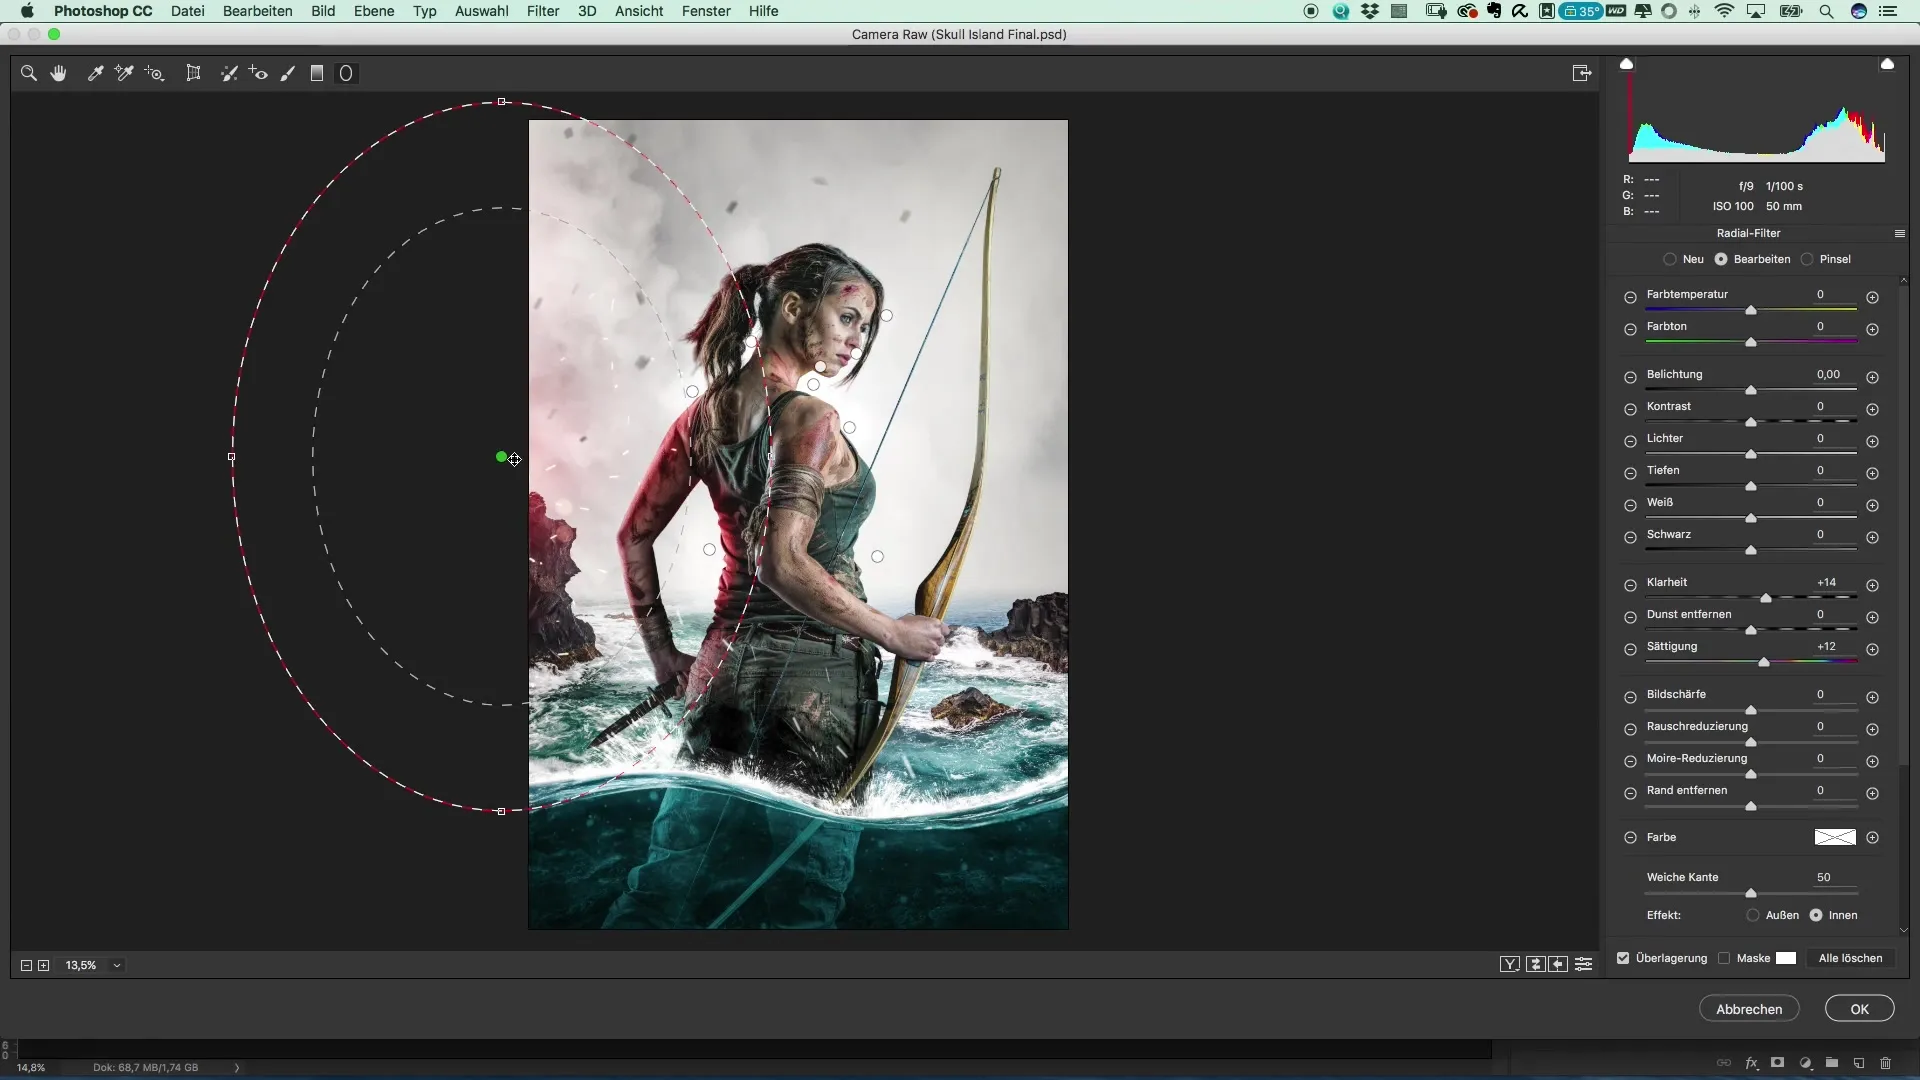
Task: Click the Sättigung value field
Action: pos(1827,646)
